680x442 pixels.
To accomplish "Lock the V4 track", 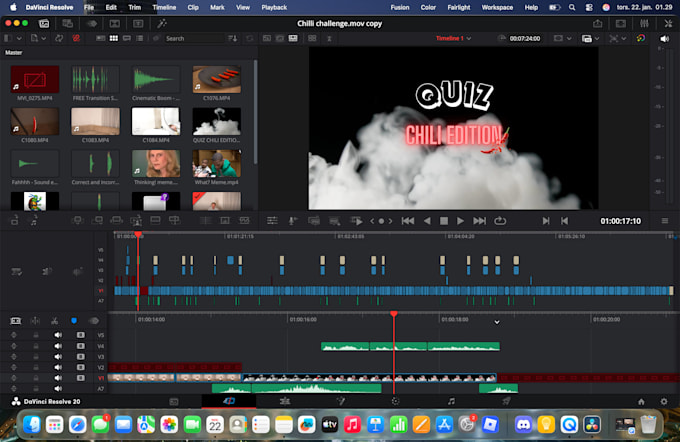I will coord(36,346).
